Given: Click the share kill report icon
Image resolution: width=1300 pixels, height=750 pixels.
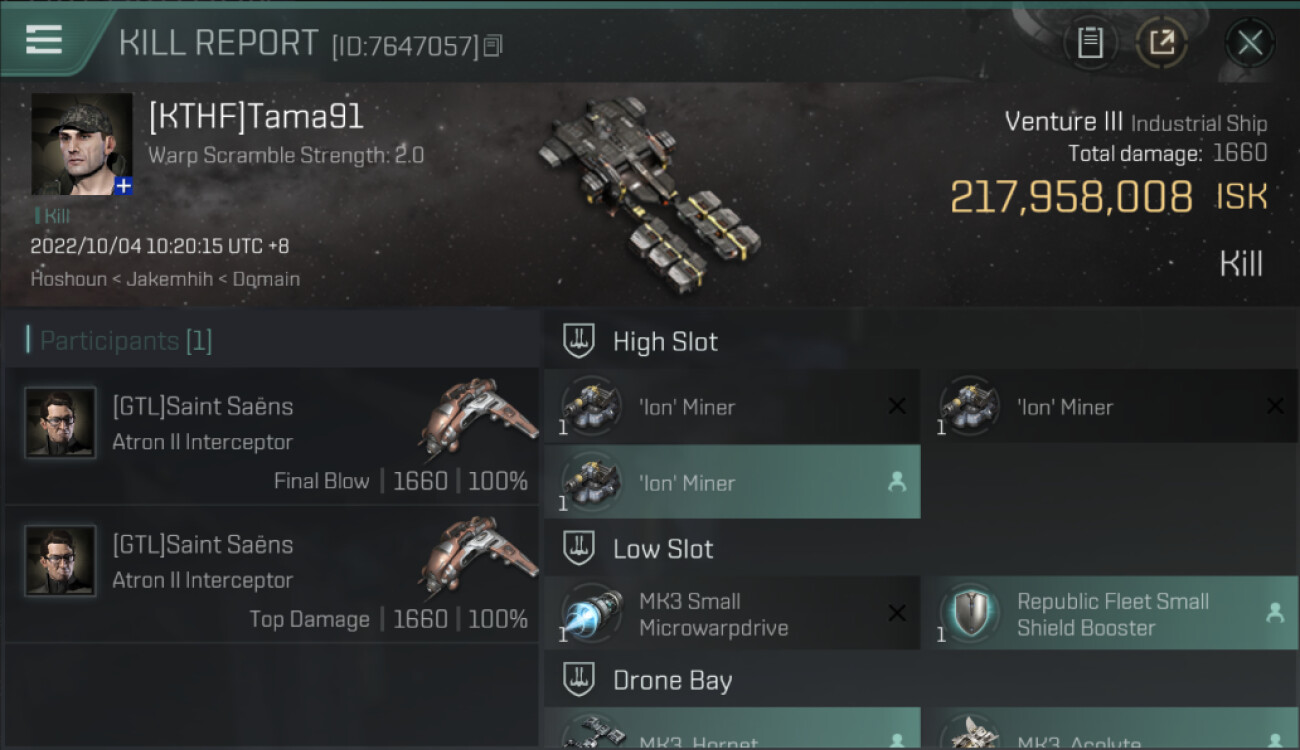Looking at the screenshot, I should coord(1161,43).
